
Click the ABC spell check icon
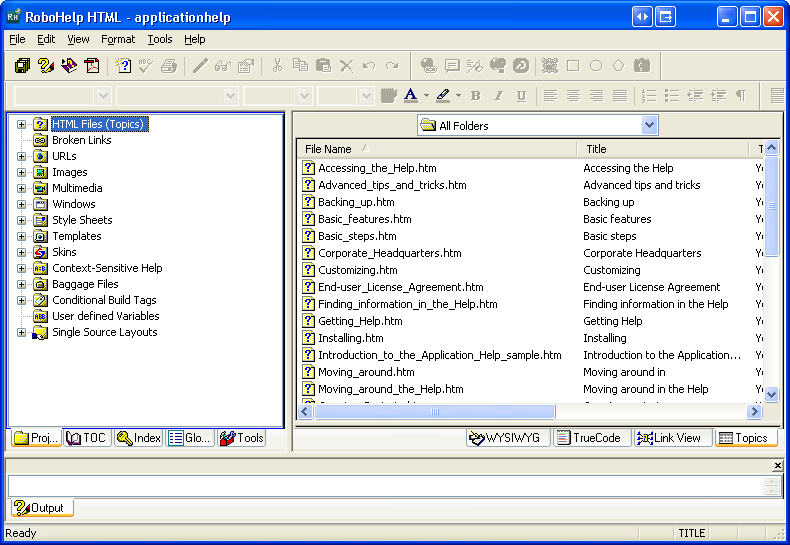pos(146,65)
